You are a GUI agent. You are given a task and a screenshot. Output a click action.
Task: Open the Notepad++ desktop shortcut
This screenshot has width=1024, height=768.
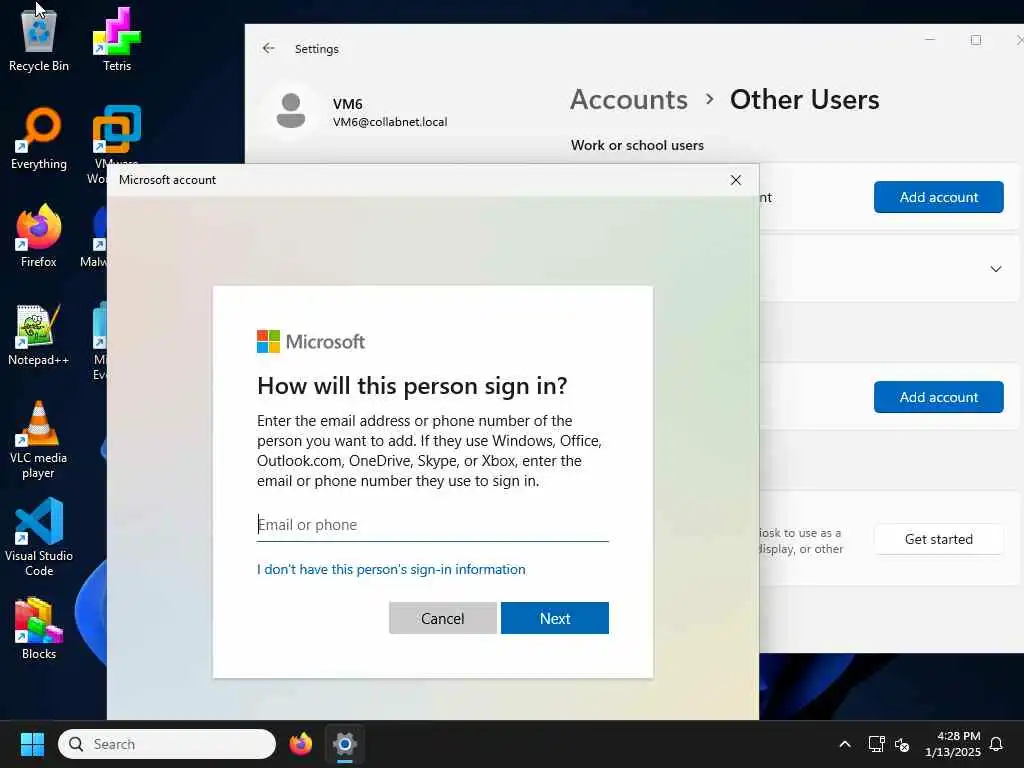point(39,334)
